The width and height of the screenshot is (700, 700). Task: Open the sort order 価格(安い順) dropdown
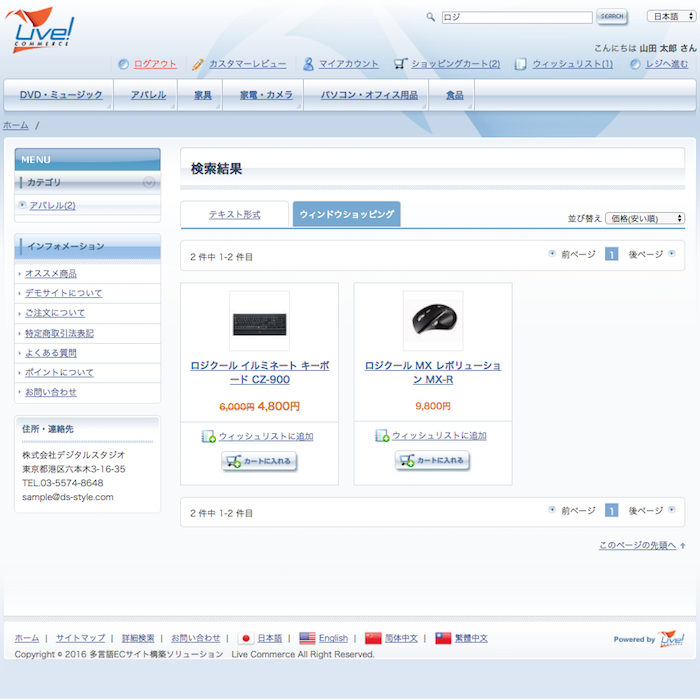point(644,218)
